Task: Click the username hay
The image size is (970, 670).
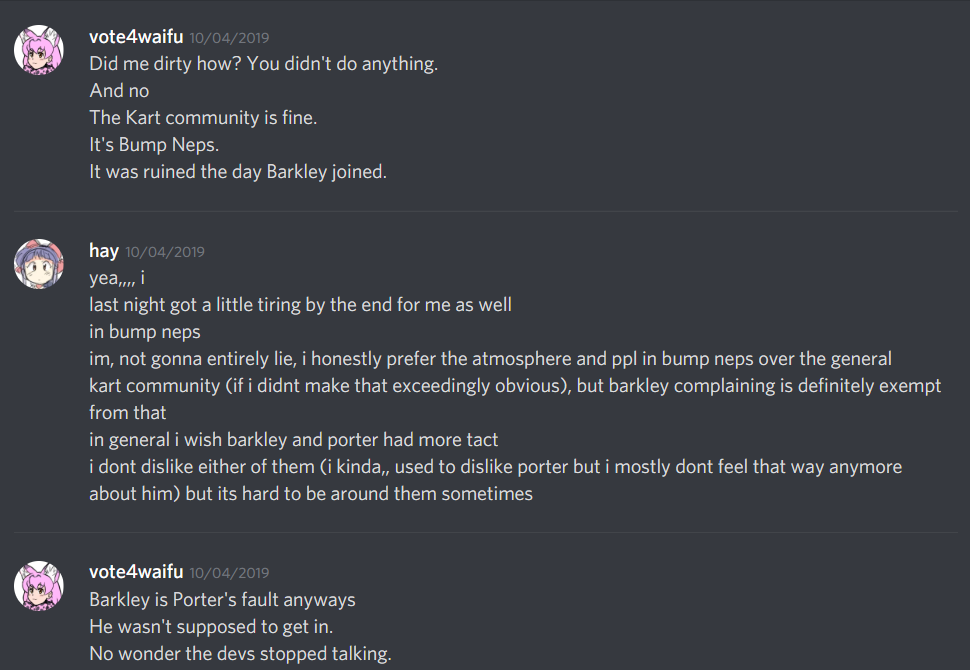Action: pos(103,251)
